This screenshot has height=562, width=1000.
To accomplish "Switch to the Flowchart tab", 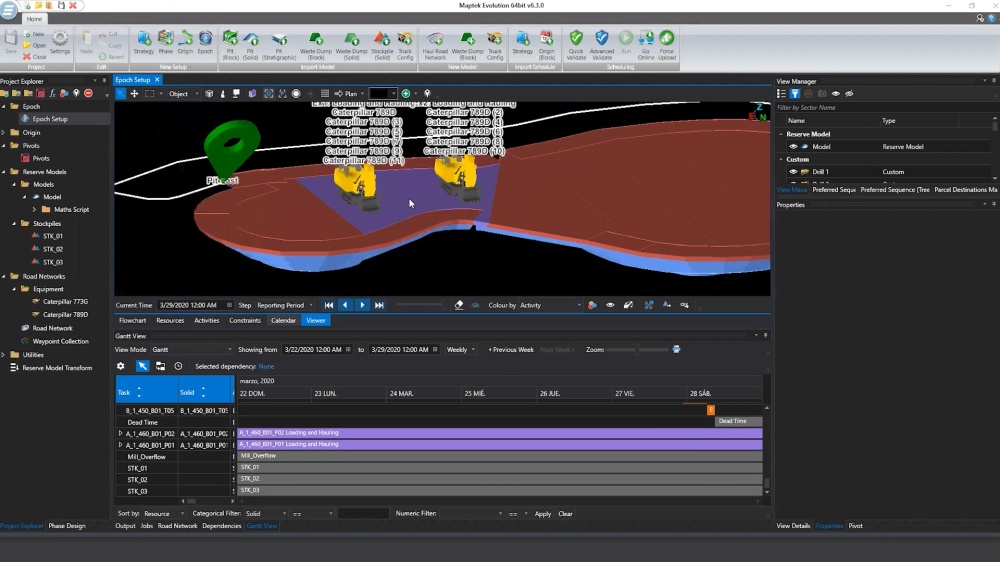I will tap(133, 321).
